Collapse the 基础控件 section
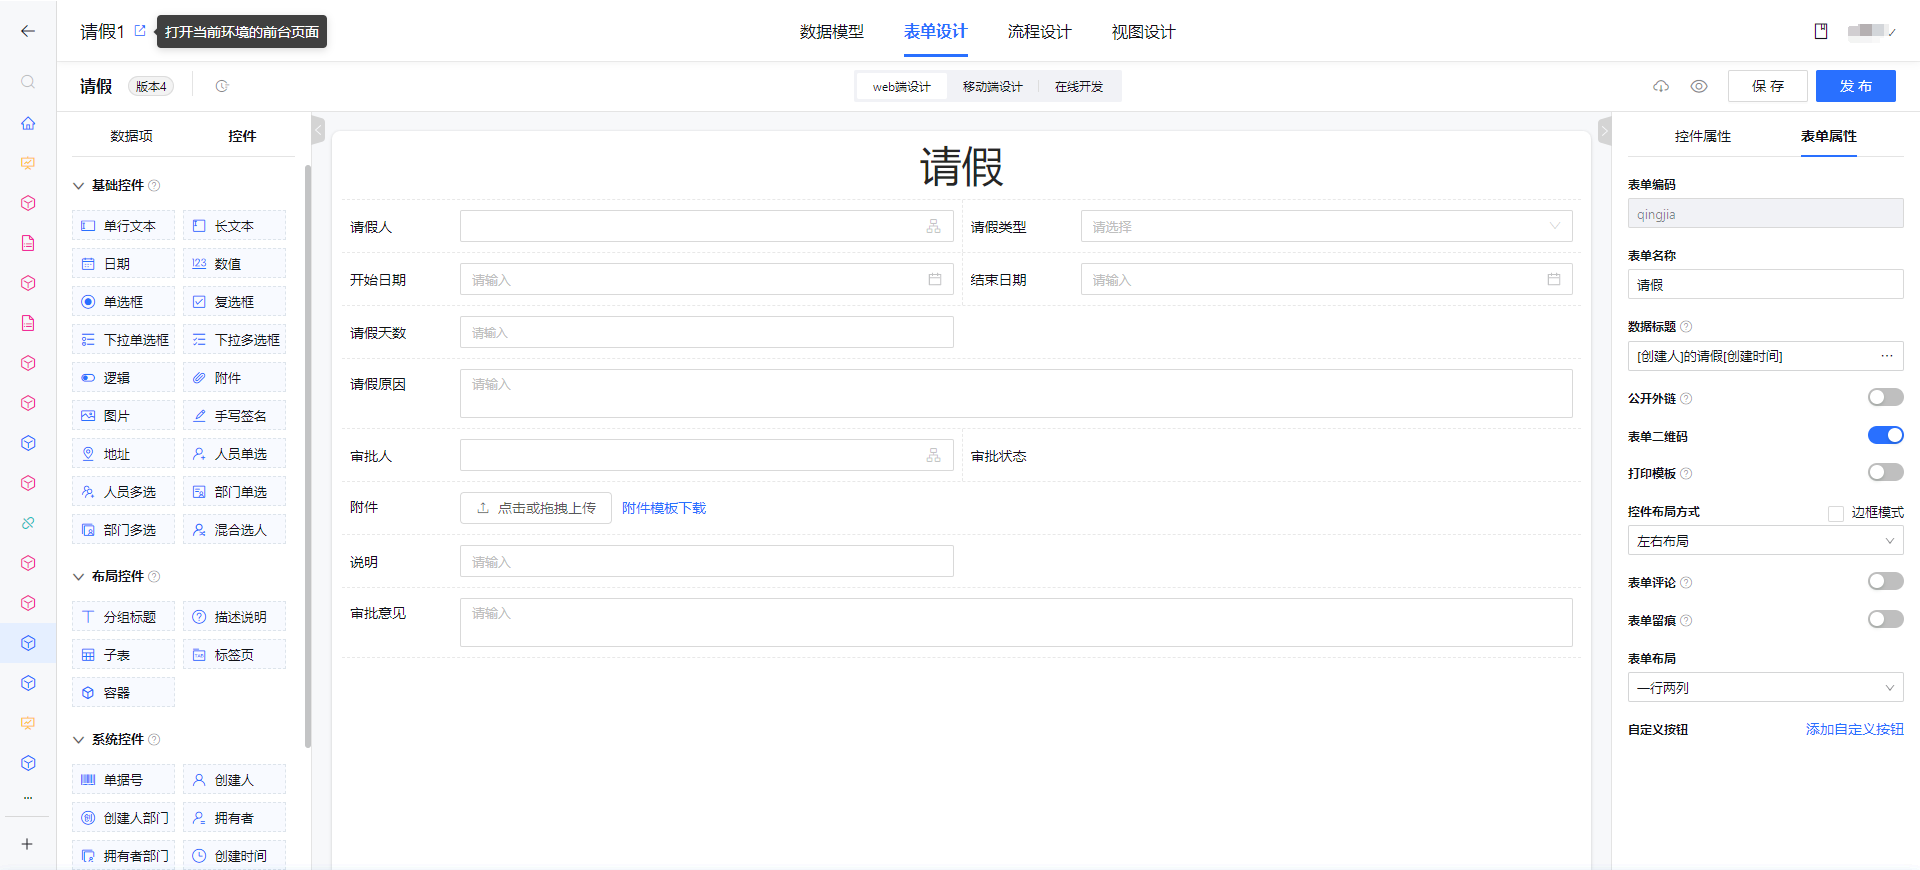 click(79, 186)
